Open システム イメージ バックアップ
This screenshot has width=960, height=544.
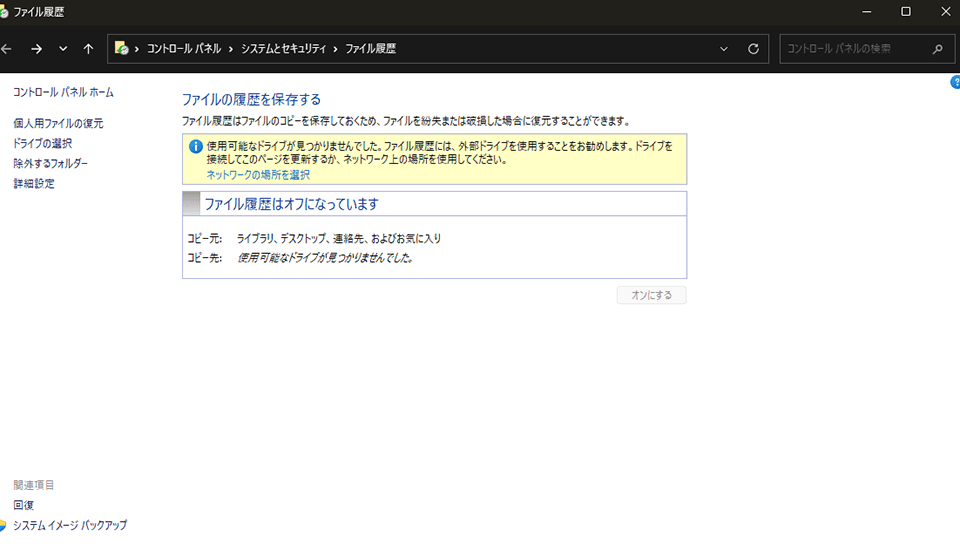pyautogui.click(x=70, y=526)
